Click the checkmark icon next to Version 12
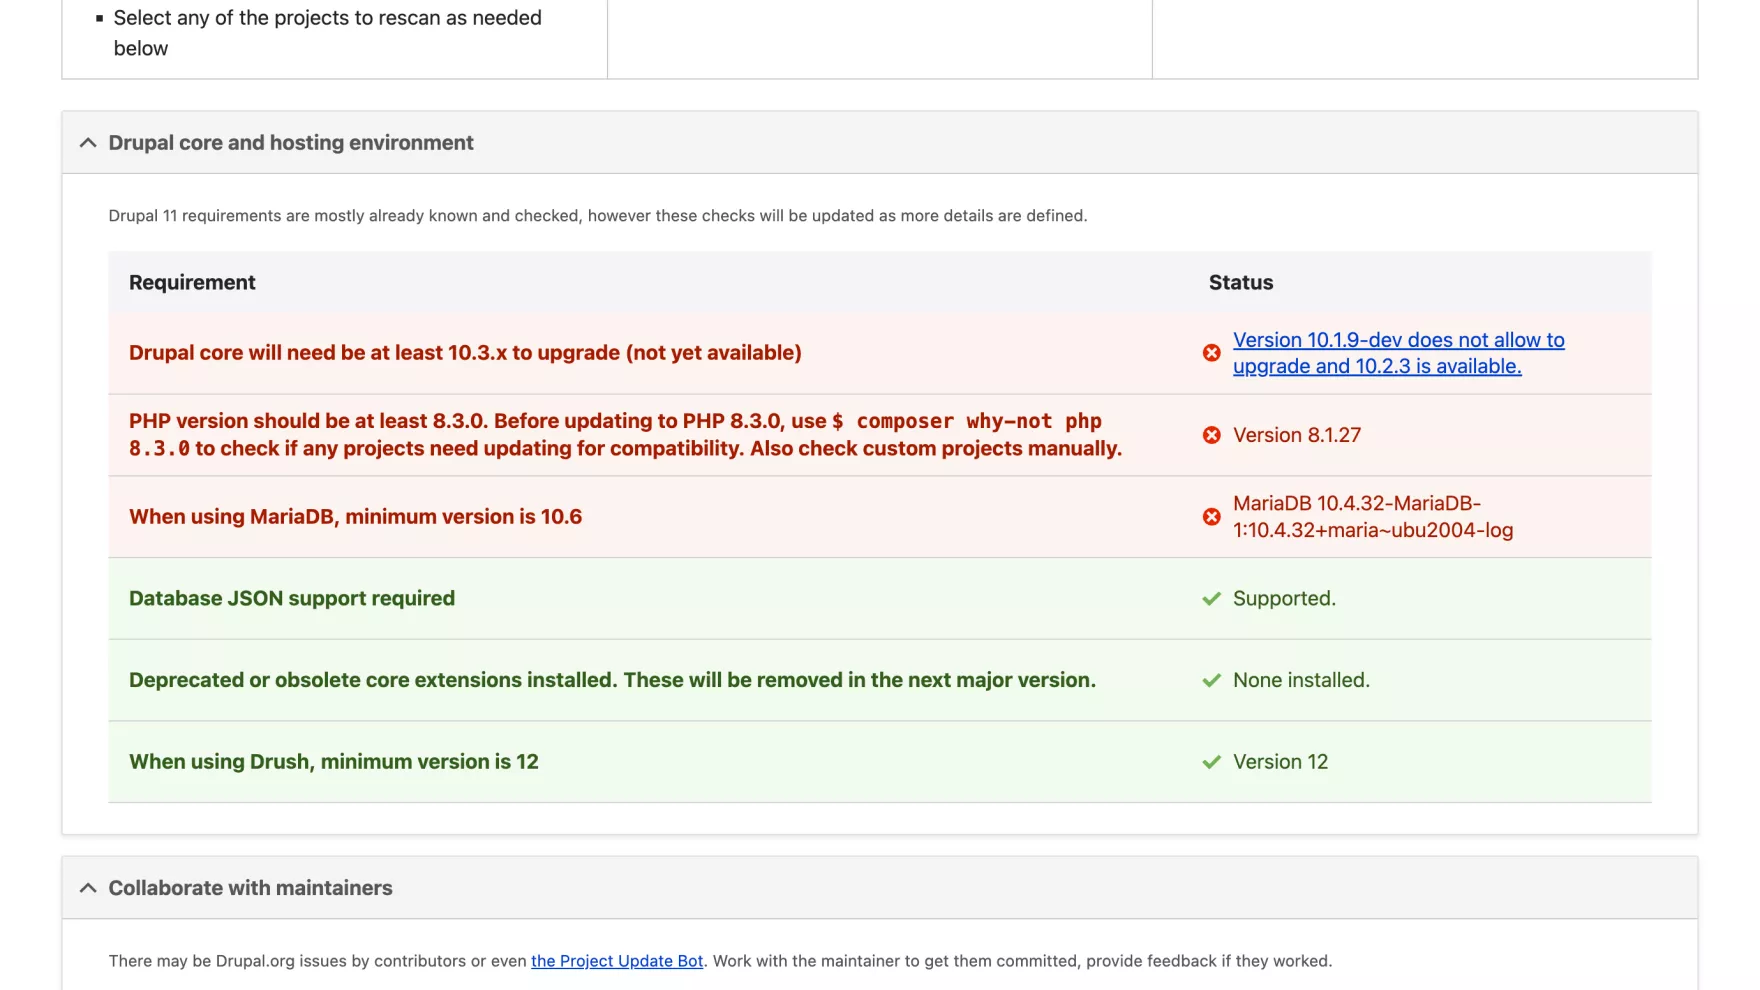Viewport: 1760px width, 990px height. point(1211,762)
